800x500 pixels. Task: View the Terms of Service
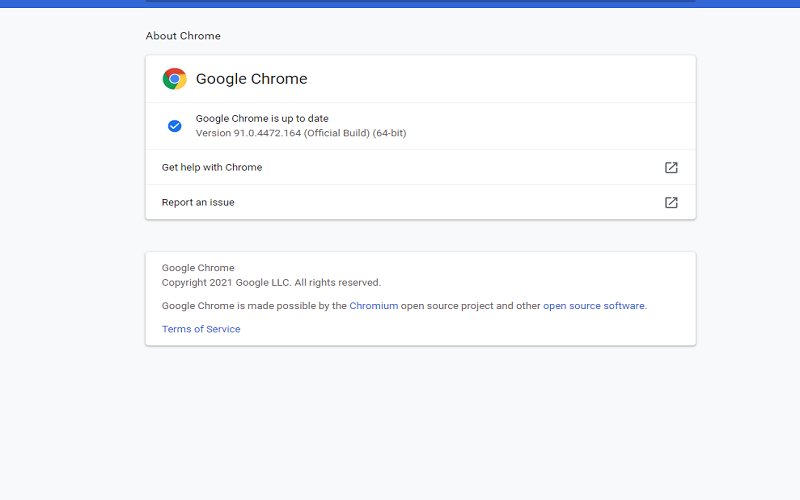click(x=201, y=329)
